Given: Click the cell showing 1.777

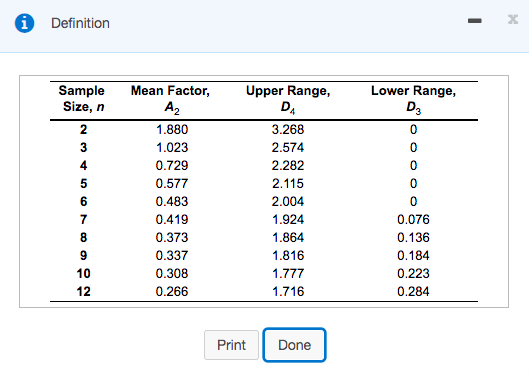Looking at the screenshot, I should point(288,273).
